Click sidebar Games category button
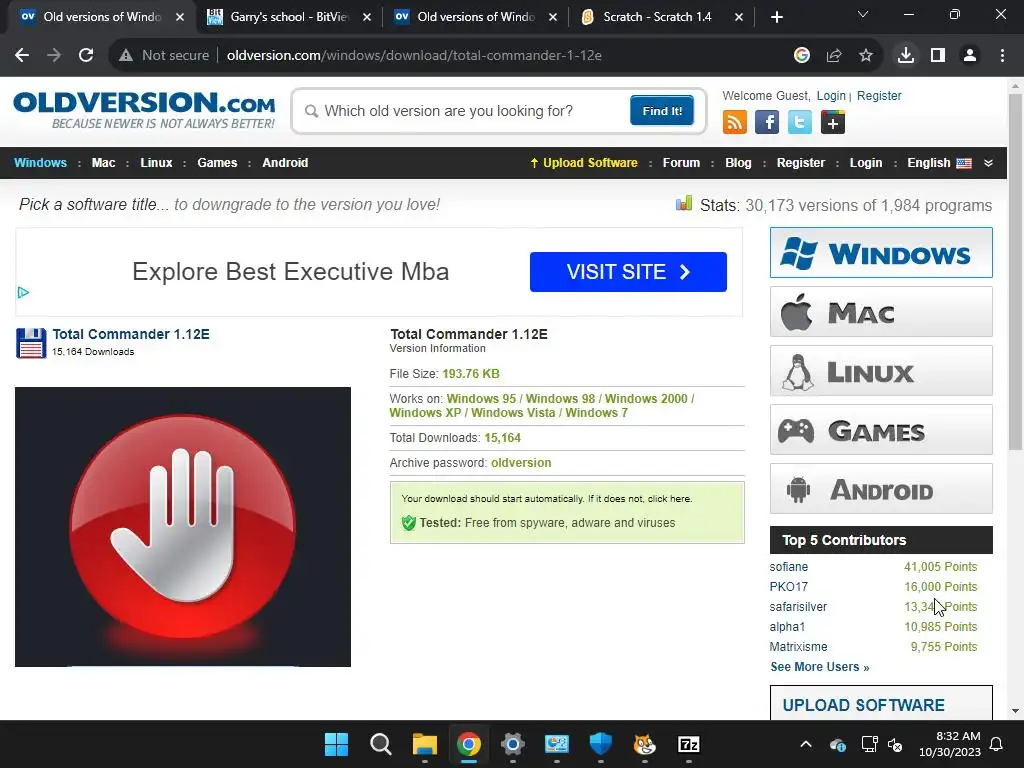This screenshot has height=768, width=1024. tap(881, 430)
